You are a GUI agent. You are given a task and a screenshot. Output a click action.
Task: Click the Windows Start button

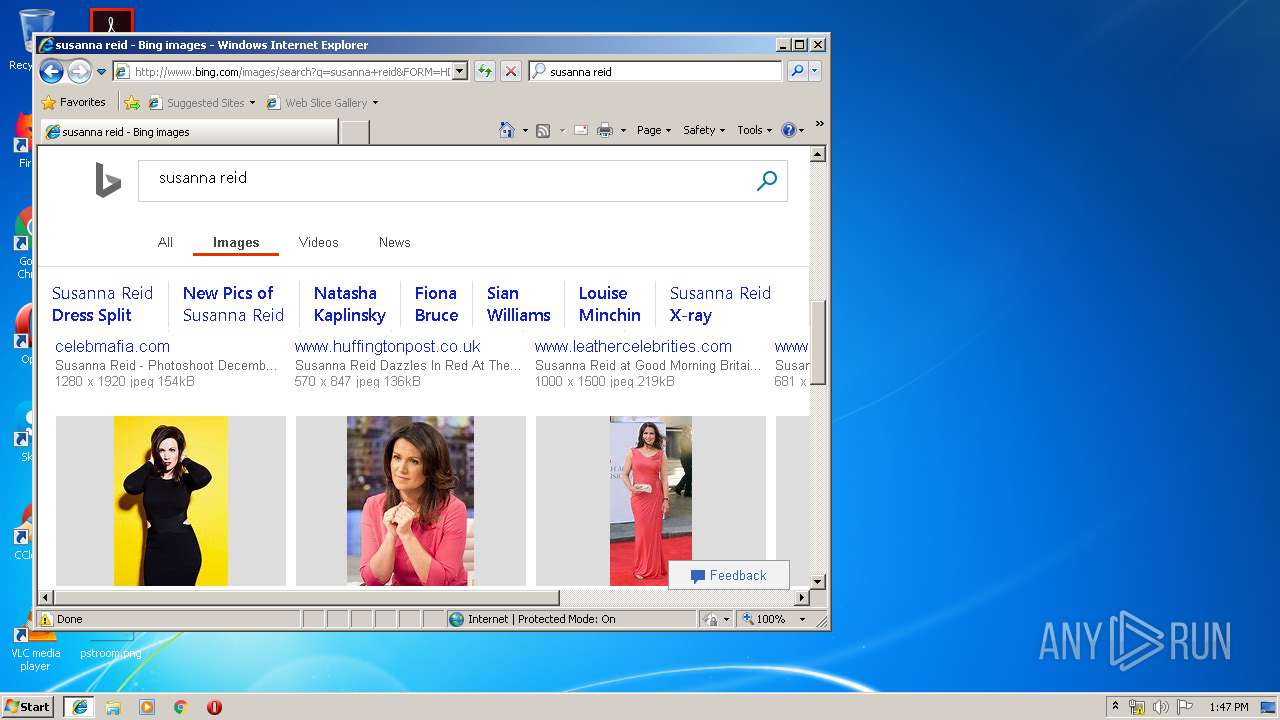point(28,706)
